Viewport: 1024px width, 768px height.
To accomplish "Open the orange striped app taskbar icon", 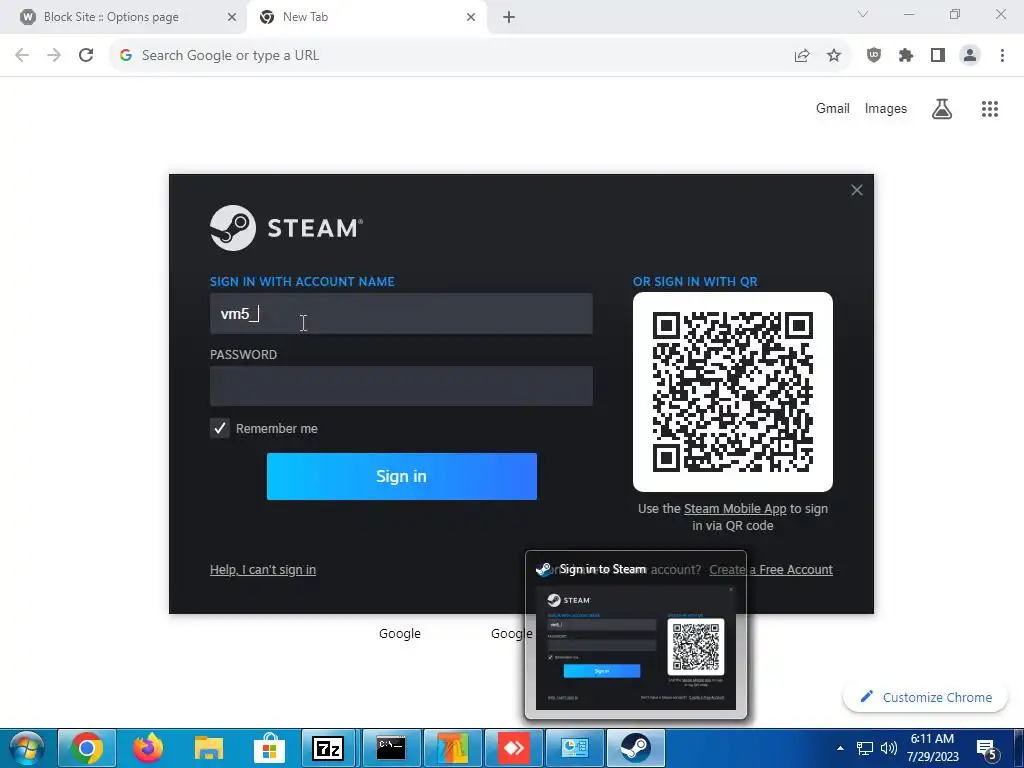I will [x=453, y=748].
